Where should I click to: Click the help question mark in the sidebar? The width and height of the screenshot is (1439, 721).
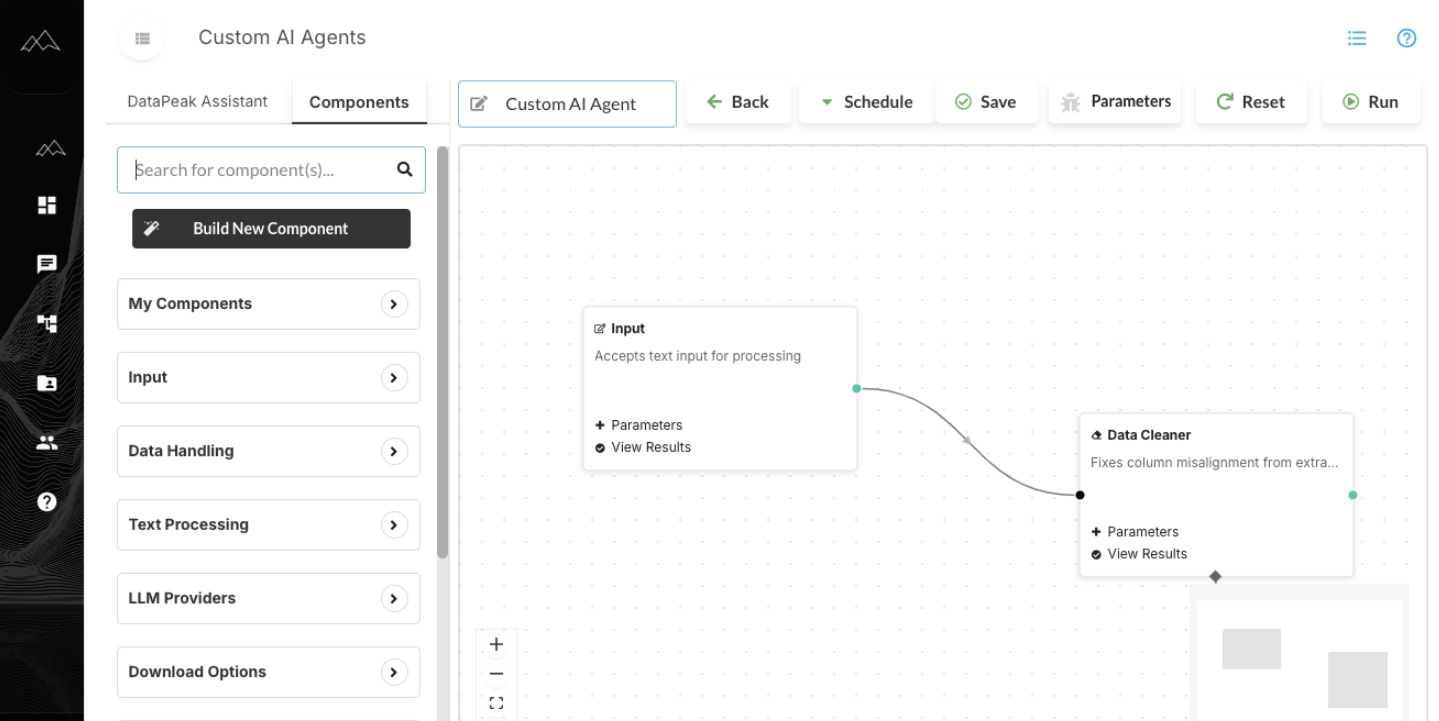tap(46, 501)
